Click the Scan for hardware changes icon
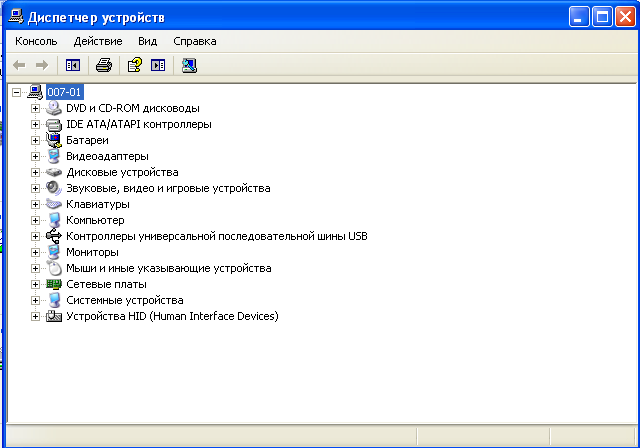This screenshot has height=448, width=640. [189, 65]
